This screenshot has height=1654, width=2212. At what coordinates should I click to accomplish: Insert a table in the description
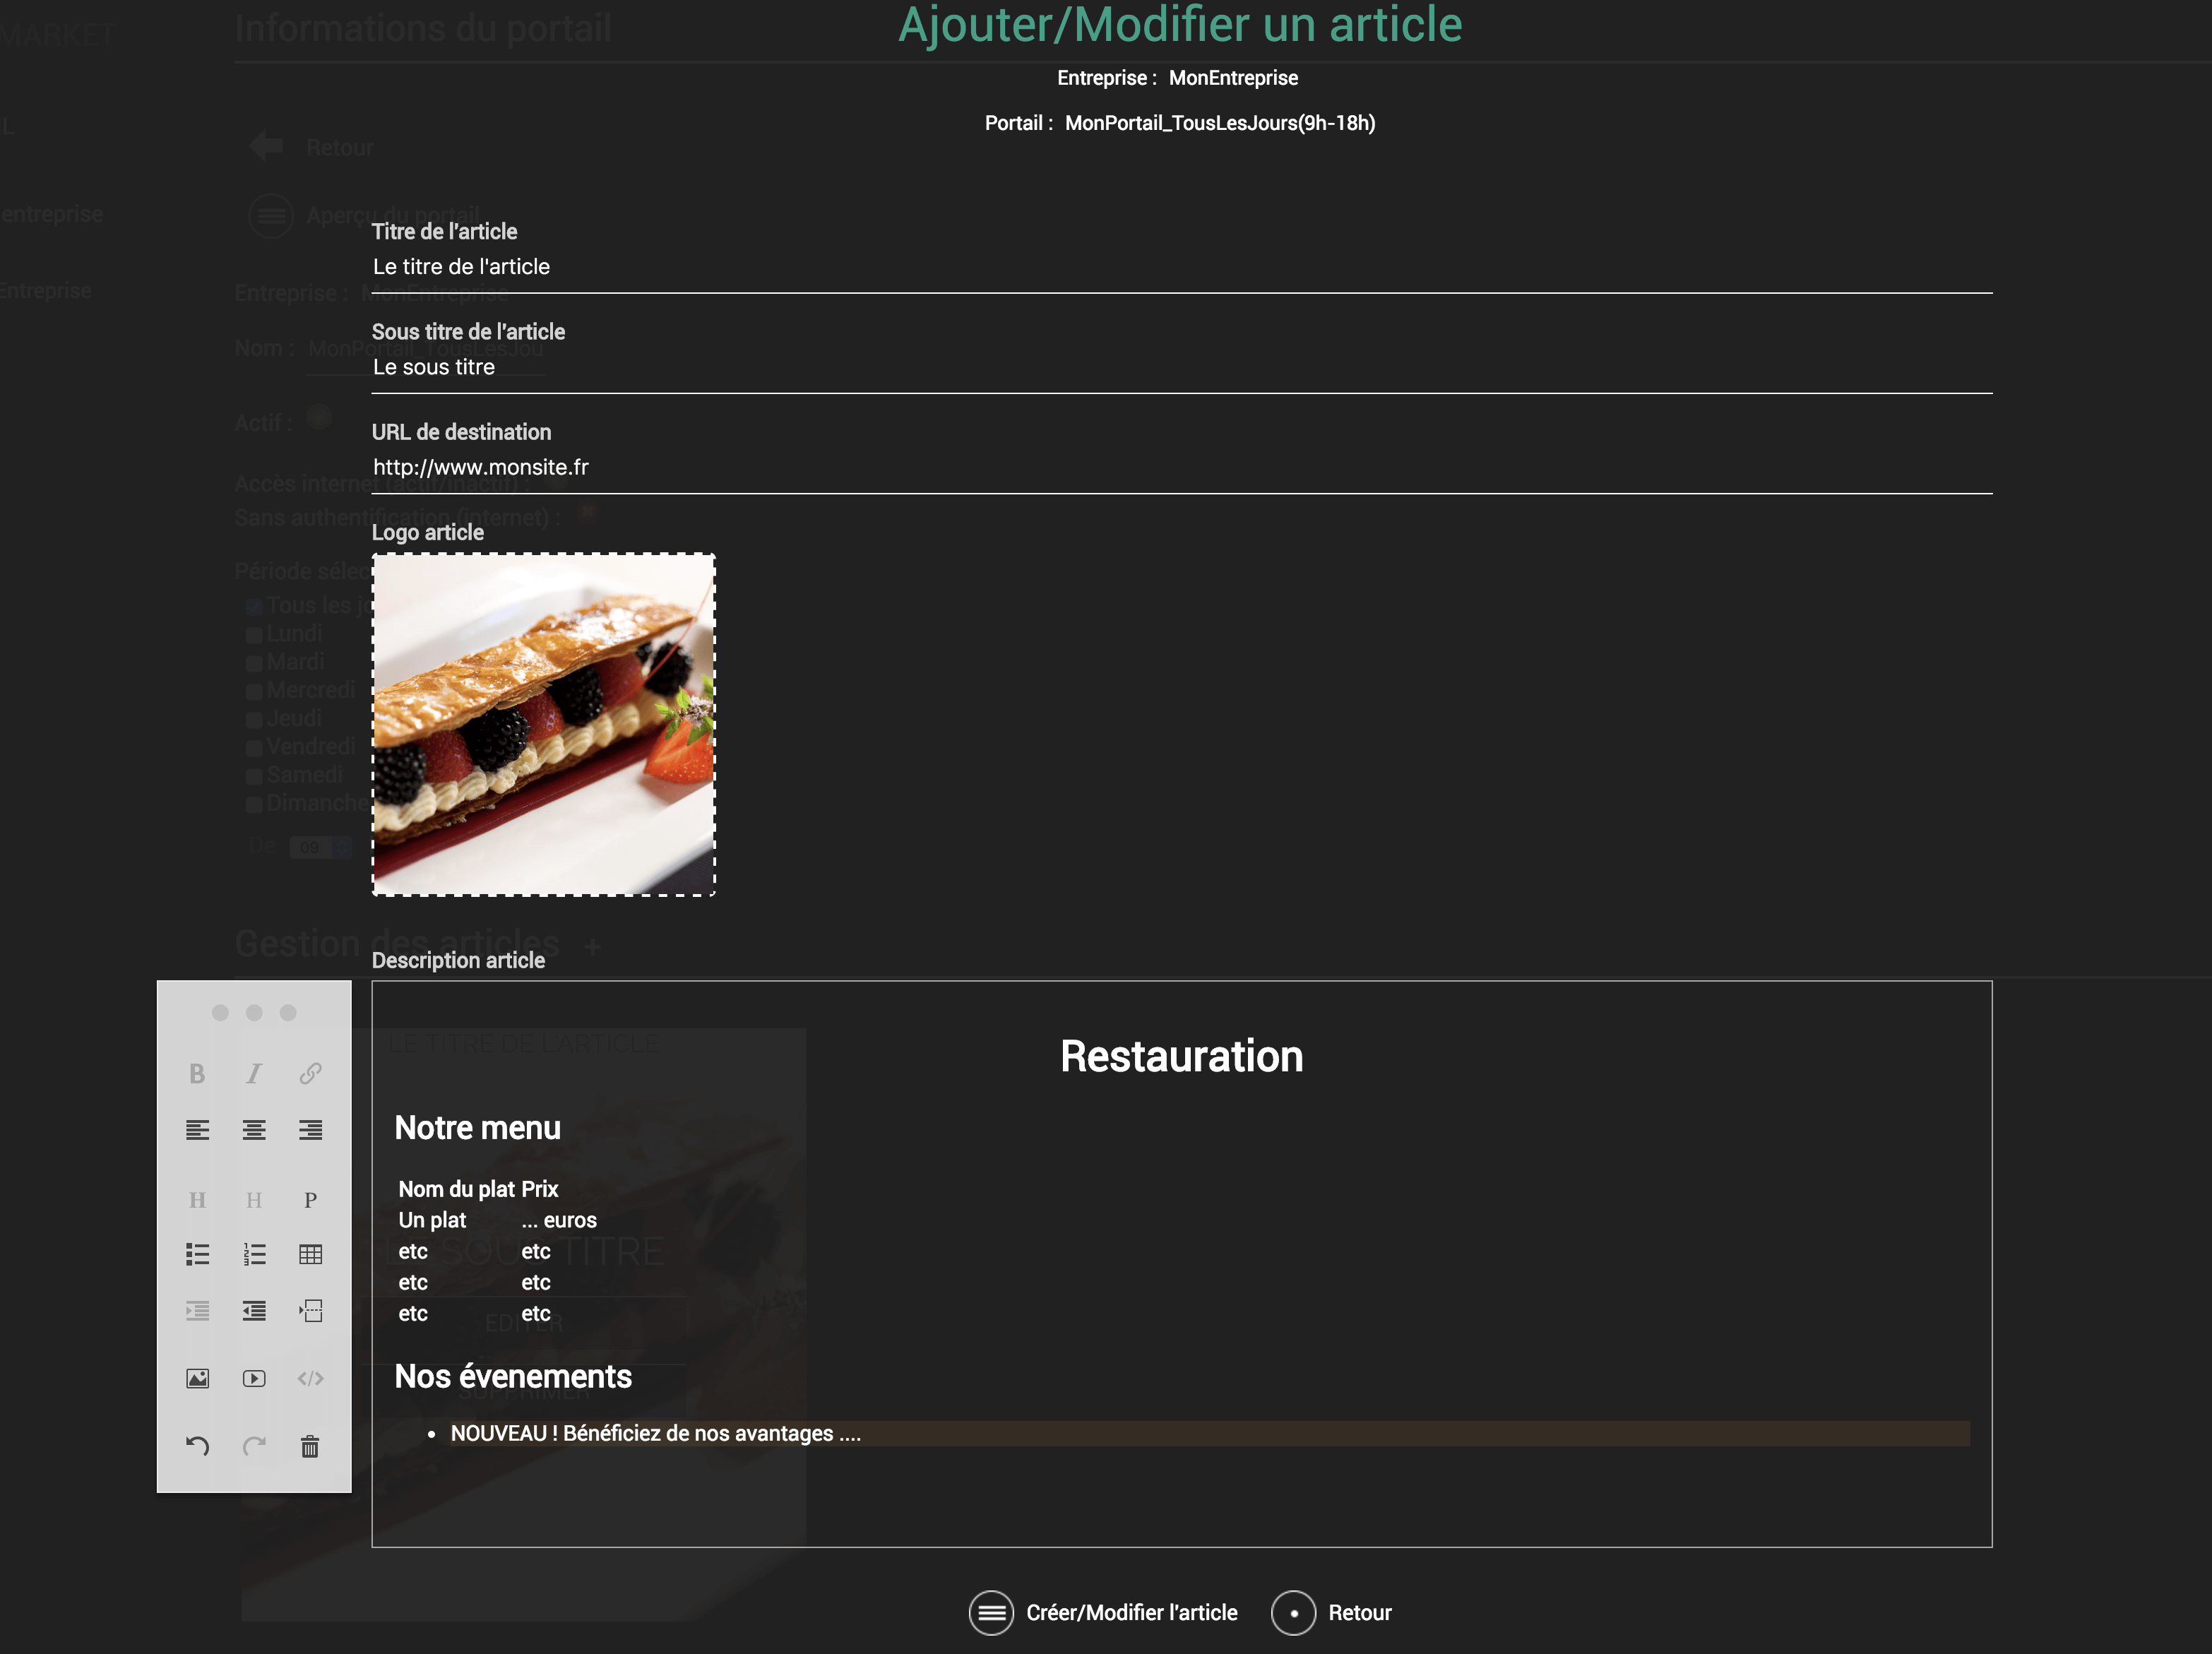click(x=310, y=1254)
